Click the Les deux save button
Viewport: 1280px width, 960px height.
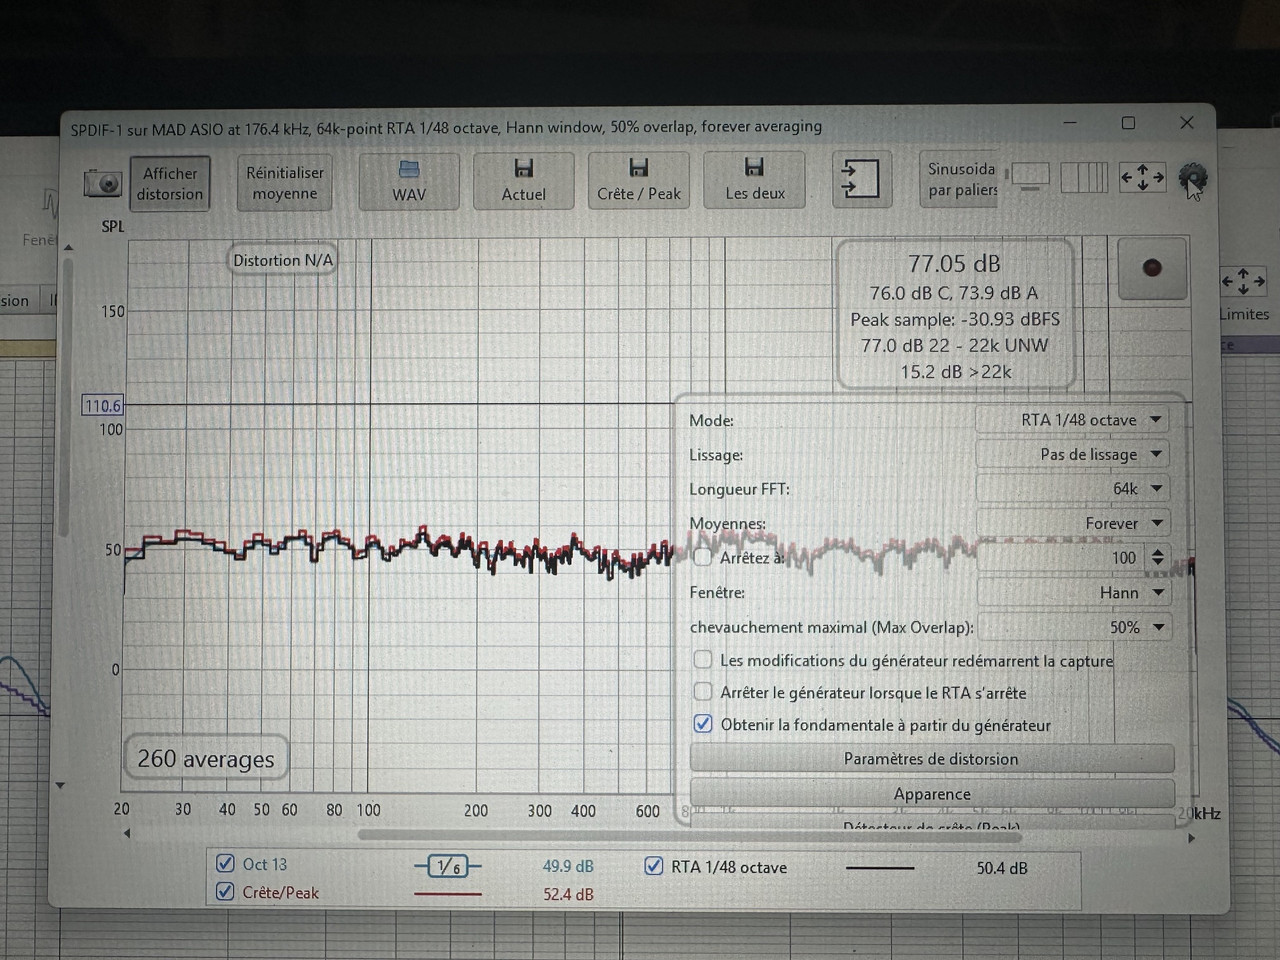coord(754,181)
